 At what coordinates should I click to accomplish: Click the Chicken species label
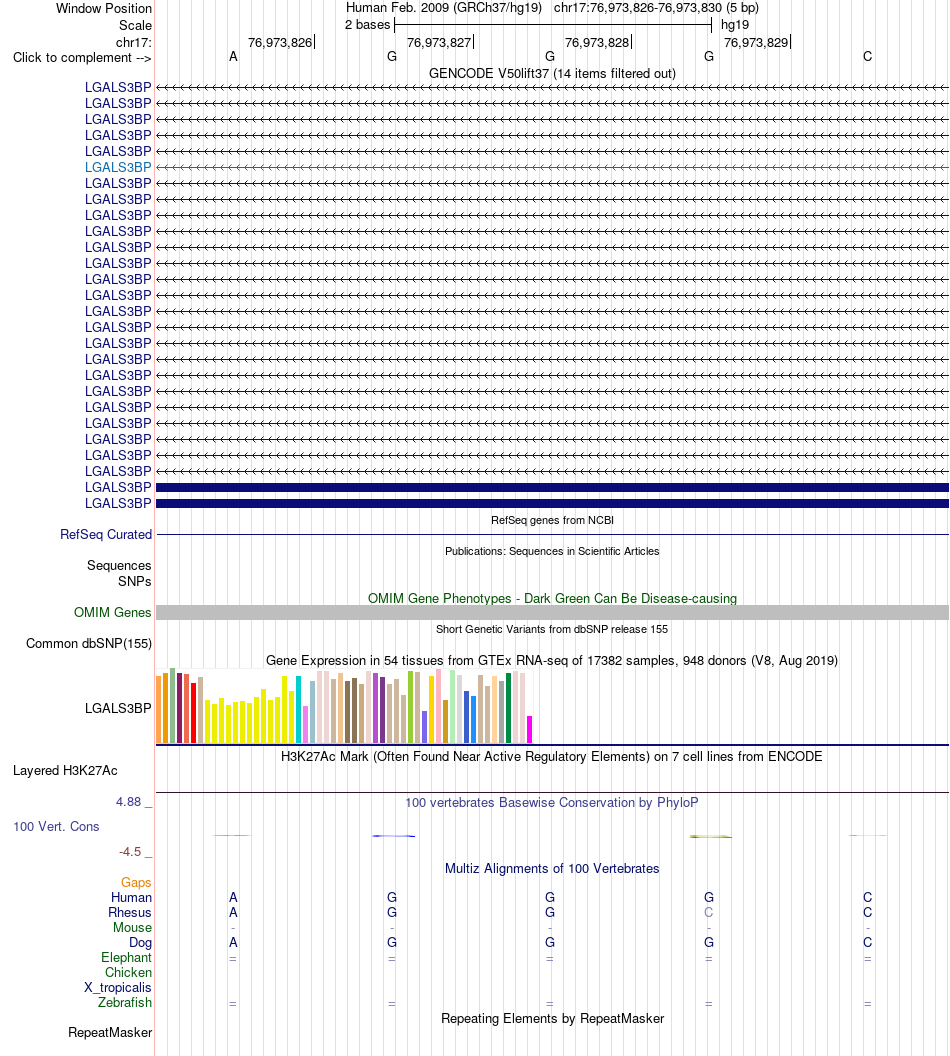point(128,972)
